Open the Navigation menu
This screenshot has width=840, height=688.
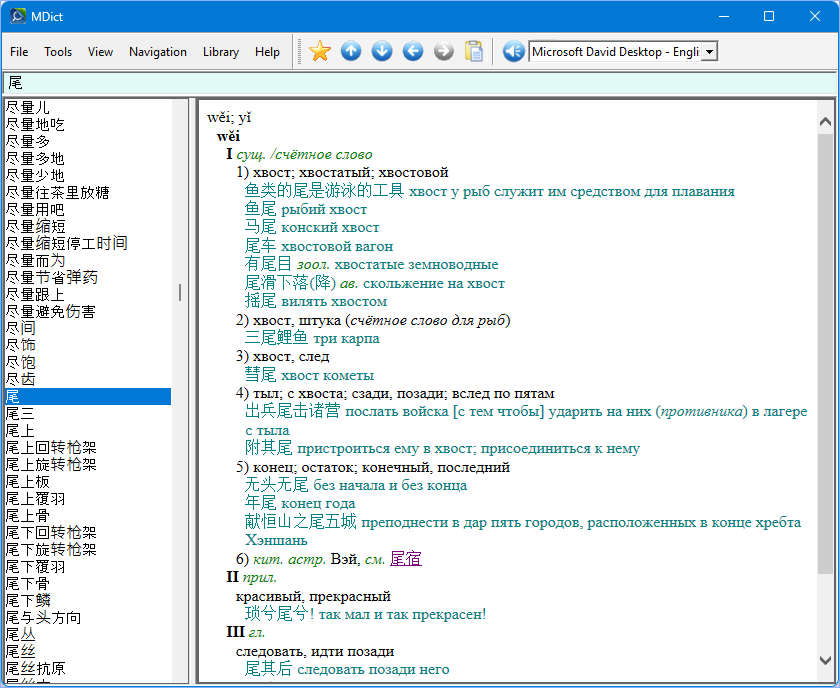click(x=158, y=52)
